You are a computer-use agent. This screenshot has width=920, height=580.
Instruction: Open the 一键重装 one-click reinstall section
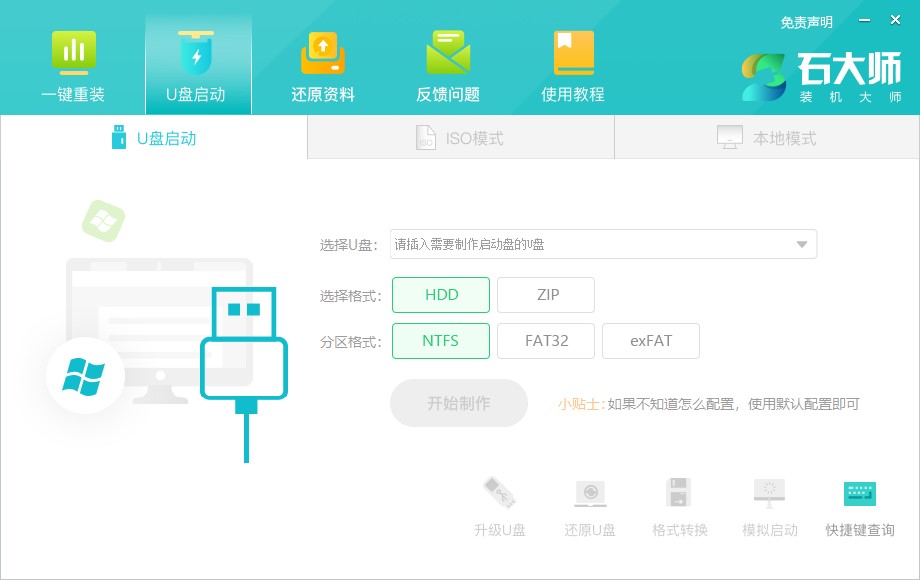(73, 67)
